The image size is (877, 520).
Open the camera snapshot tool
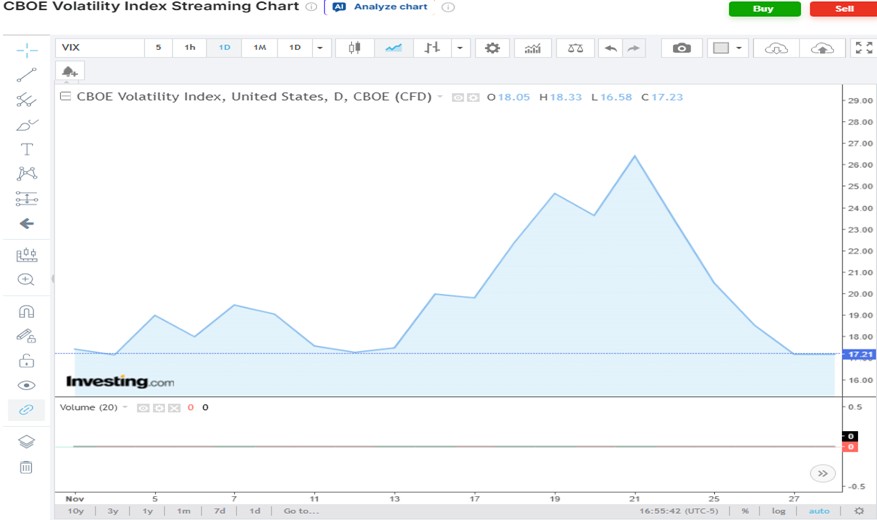click(x=681, y=48)
